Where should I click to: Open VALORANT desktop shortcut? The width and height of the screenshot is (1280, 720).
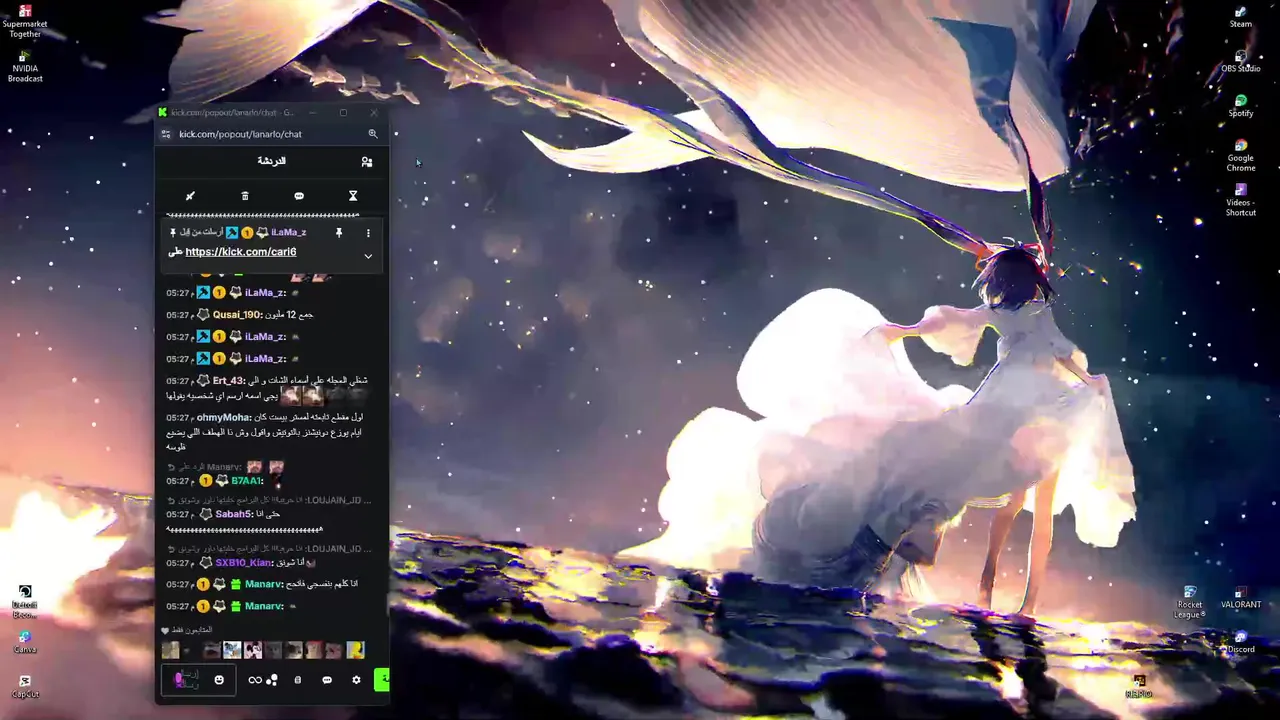click(1241, 597)
